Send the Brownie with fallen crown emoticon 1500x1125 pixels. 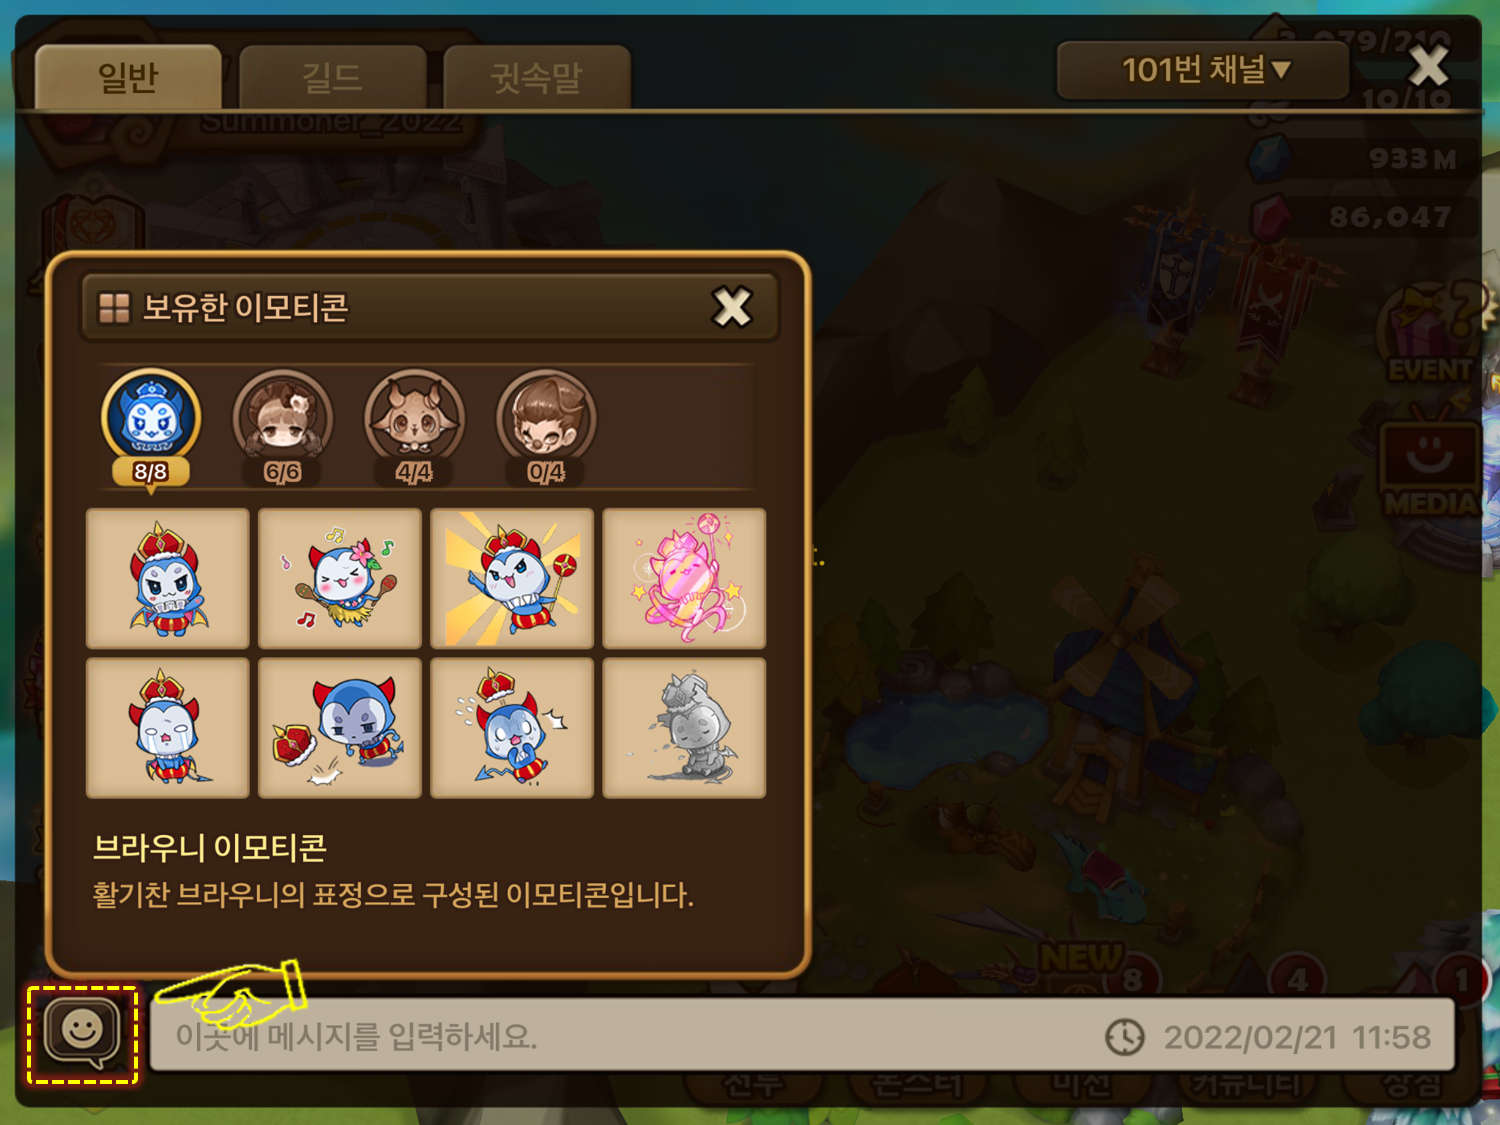[340, 728]
